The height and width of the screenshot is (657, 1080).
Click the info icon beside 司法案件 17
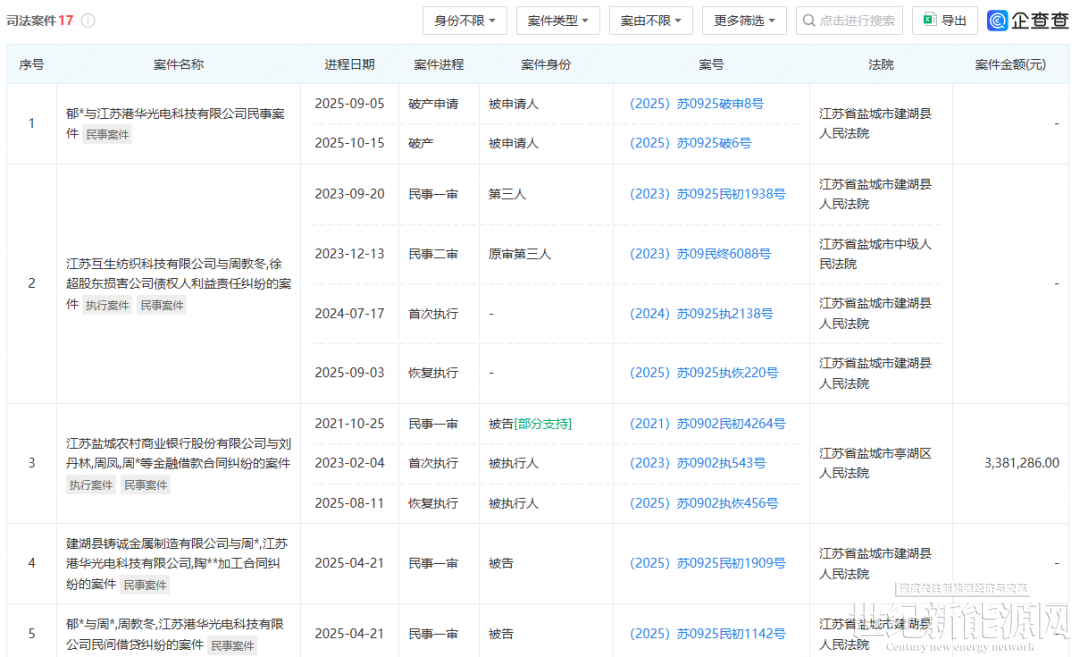(88, 21)
